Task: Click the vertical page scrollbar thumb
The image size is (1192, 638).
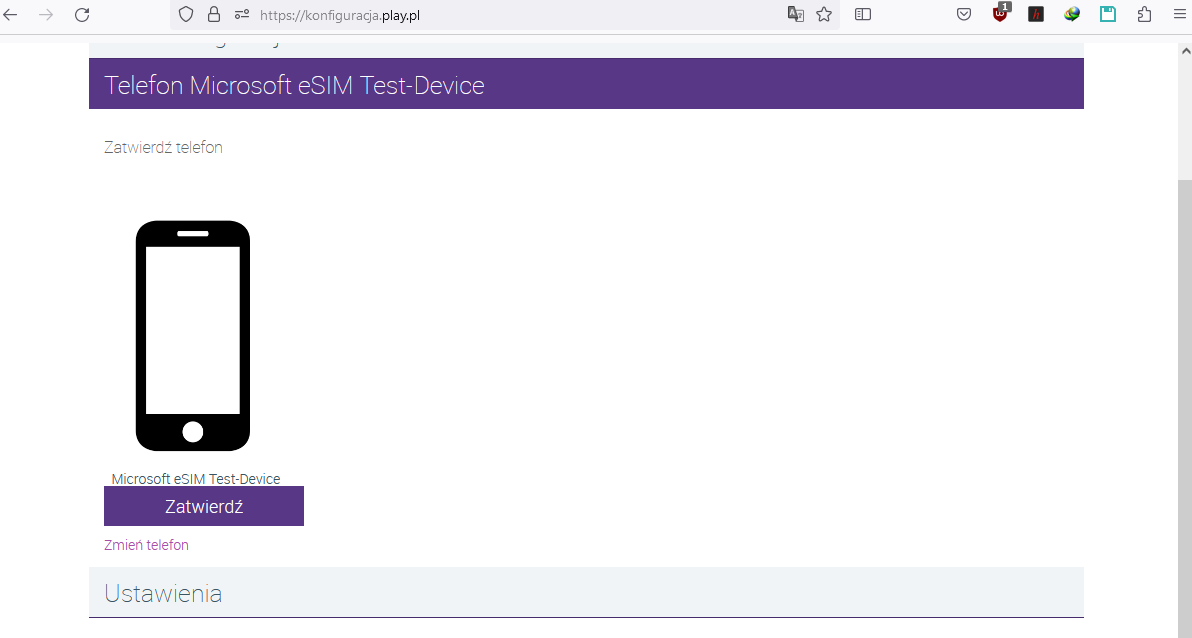Action: (1185, 408)
